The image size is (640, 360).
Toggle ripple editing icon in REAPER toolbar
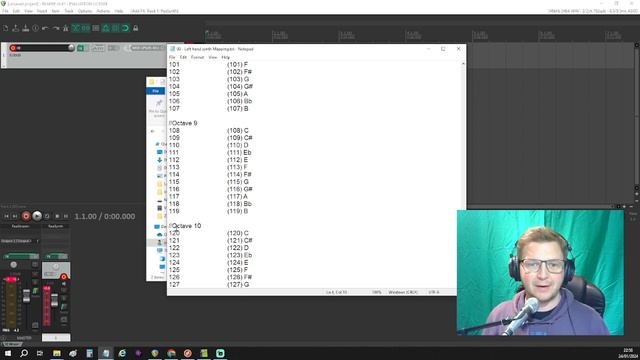(96, 28)
